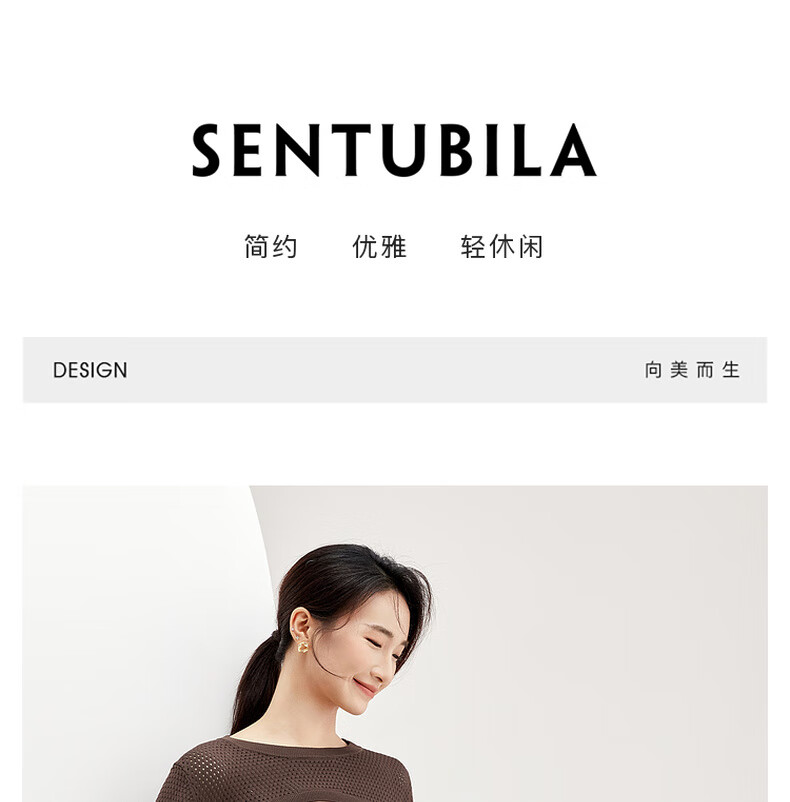The image size is (790, 802).
Task: Click the letter S in SENTUBILA
Action: pyautogui.click(x=206, y=150)
